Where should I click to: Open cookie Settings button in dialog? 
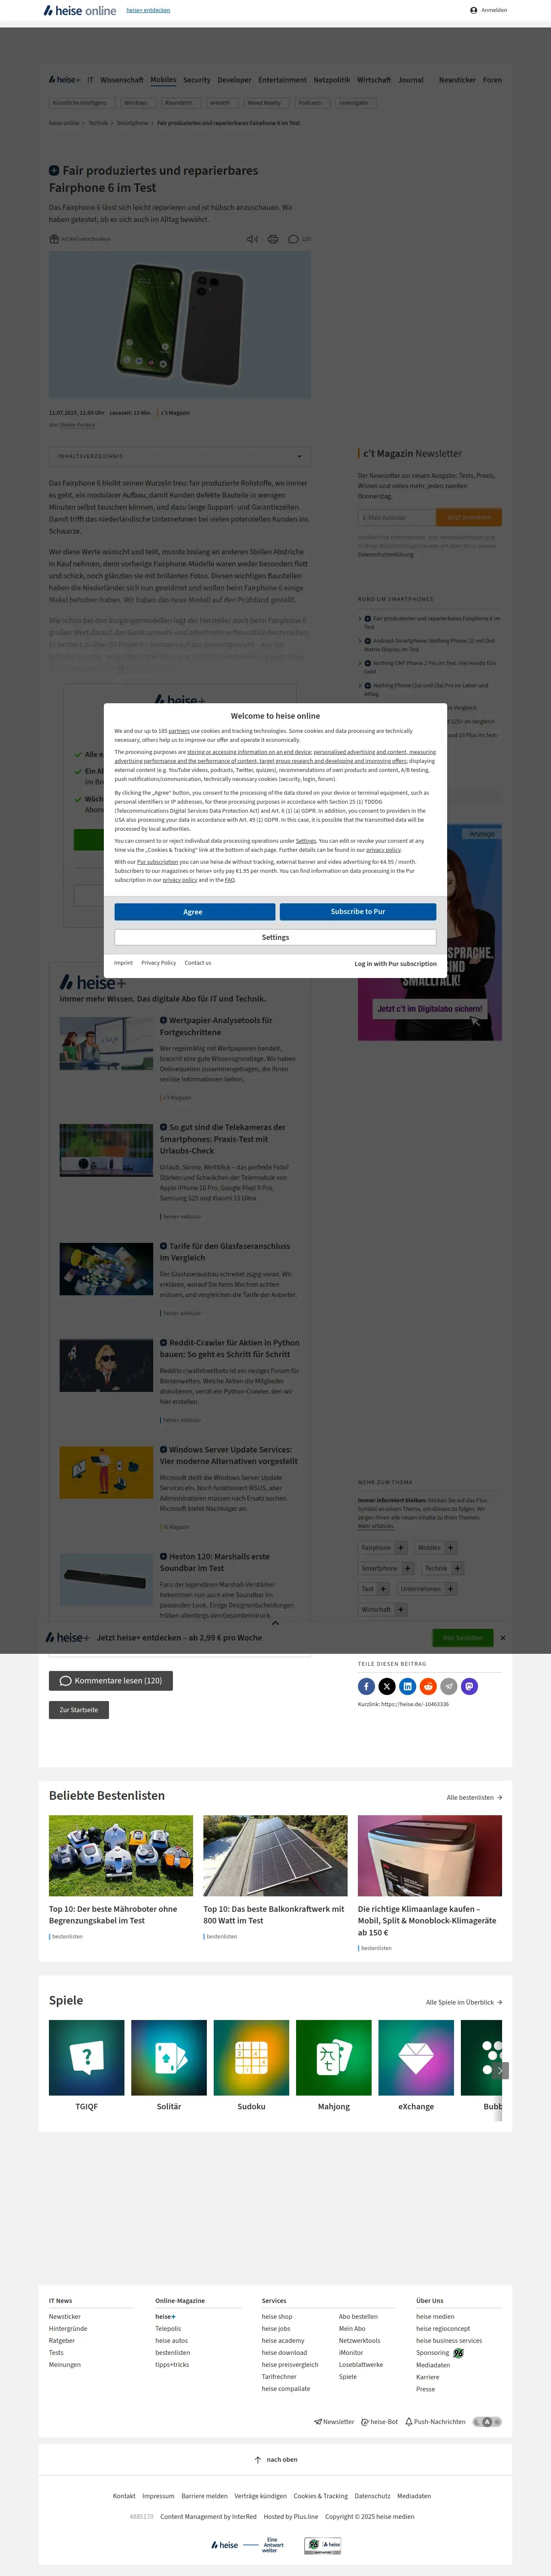(275, 937)
